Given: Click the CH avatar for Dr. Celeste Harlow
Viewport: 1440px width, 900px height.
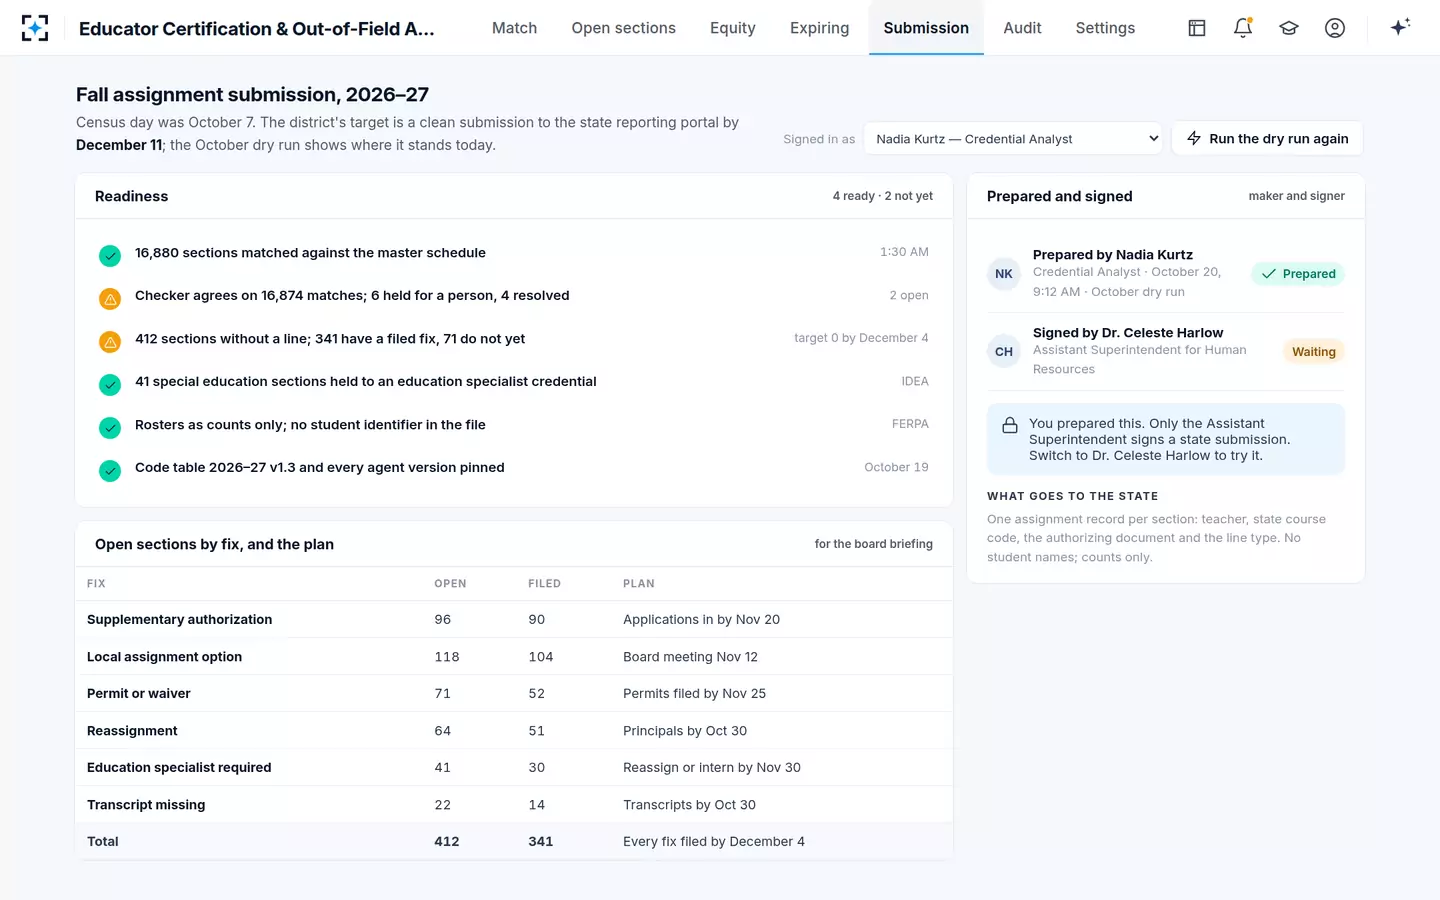Looking at the screenshot, I should point(1004,351).
